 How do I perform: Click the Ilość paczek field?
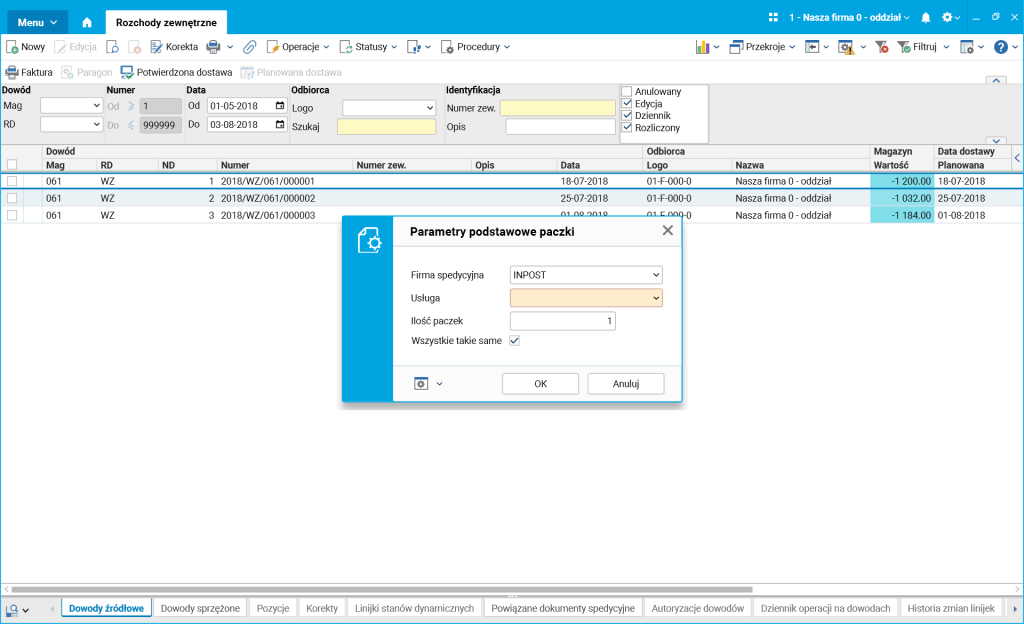(562, 321)
